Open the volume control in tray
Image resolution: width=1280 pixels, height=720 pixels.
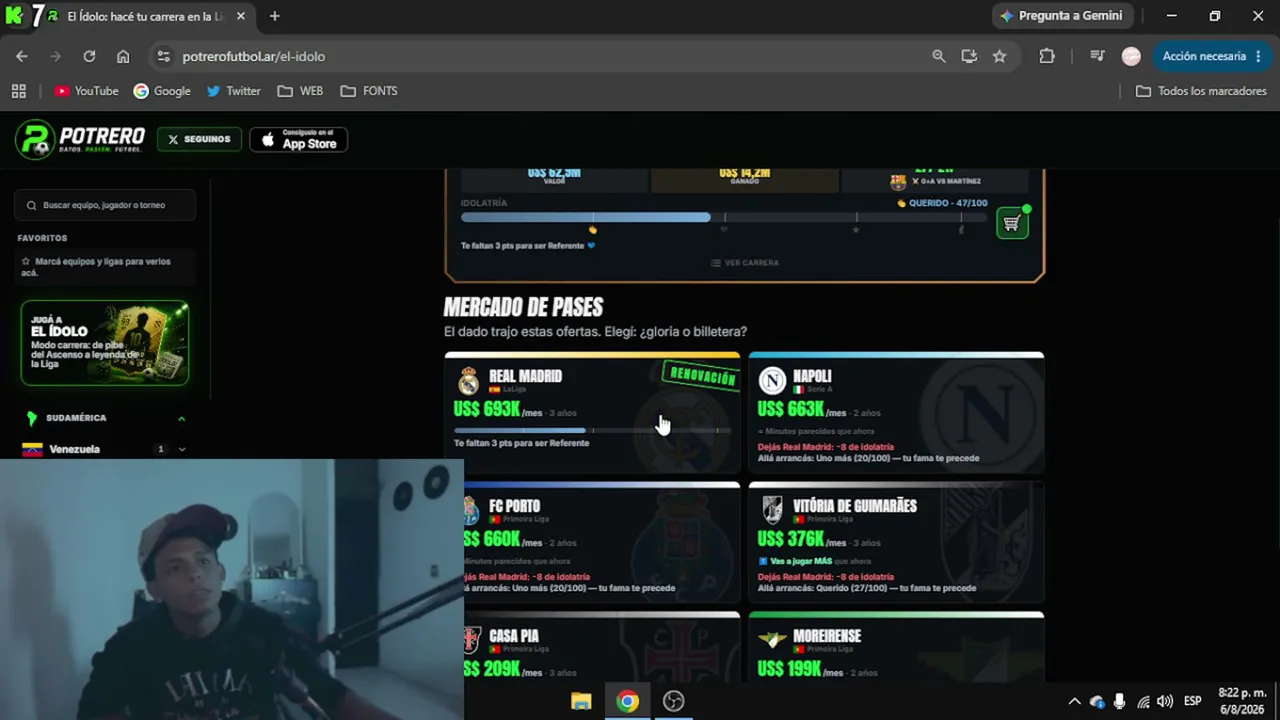(1164, 701)
